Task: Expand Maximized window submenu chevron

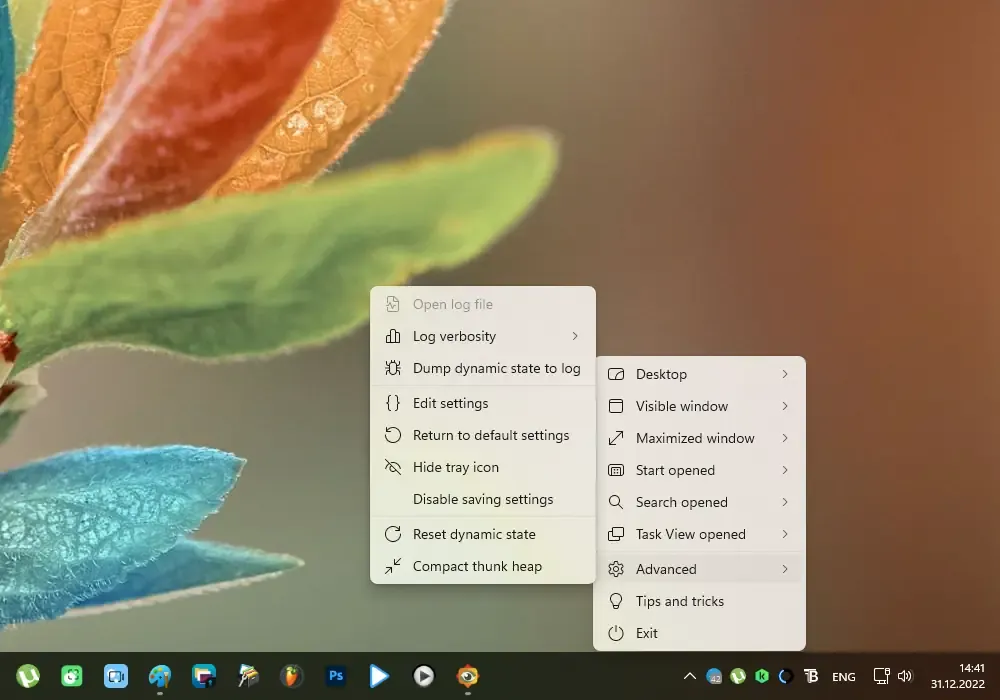Action: point(784,438)
